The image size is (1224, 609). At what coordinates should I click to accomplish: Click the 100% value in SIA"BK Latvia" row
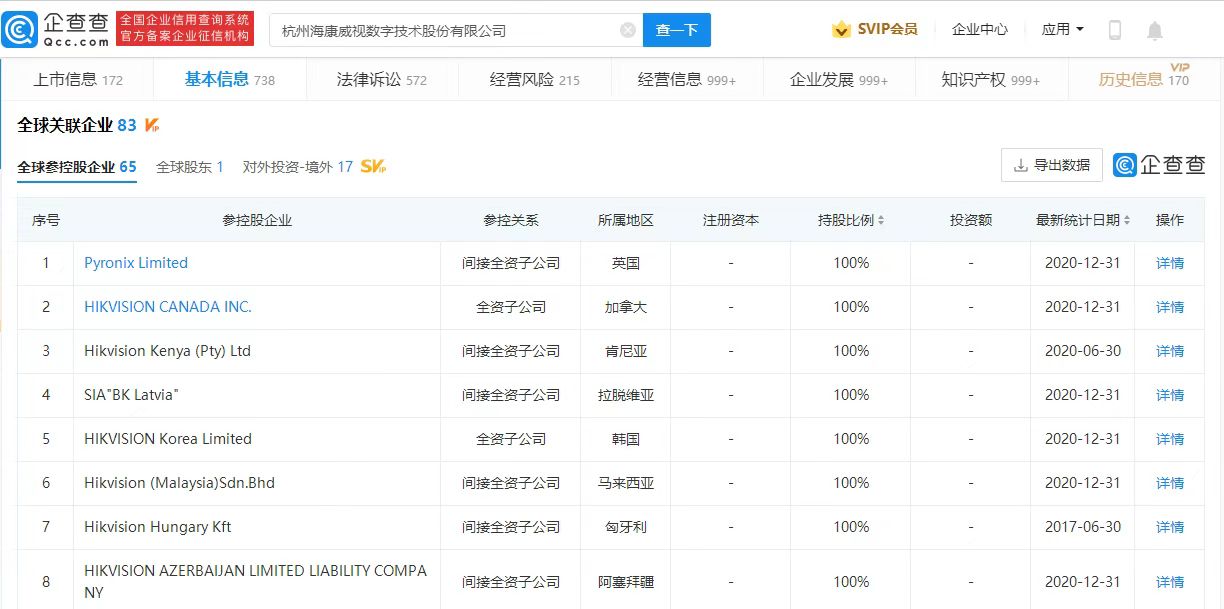click(x=851, y=395)
